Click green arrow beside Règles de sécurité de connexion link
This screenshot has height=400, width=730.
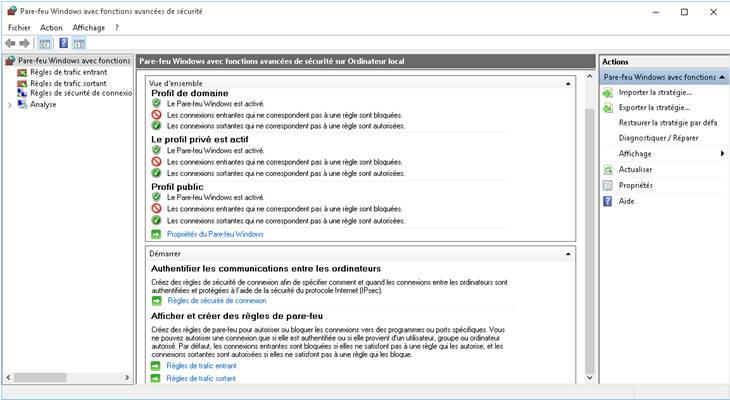pos(156,301)
